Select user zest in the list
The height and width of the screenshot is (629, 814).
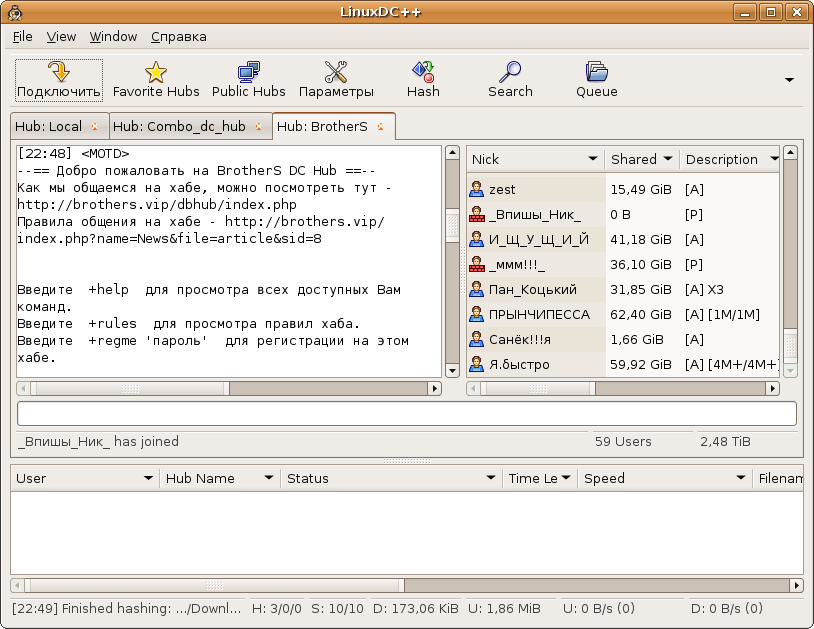(x=502, y=189)
